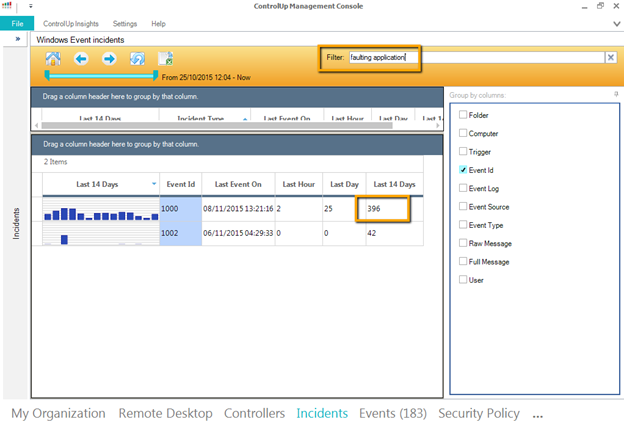
Task: Expand the sidebar with double chevron
Action: (18, 39)
